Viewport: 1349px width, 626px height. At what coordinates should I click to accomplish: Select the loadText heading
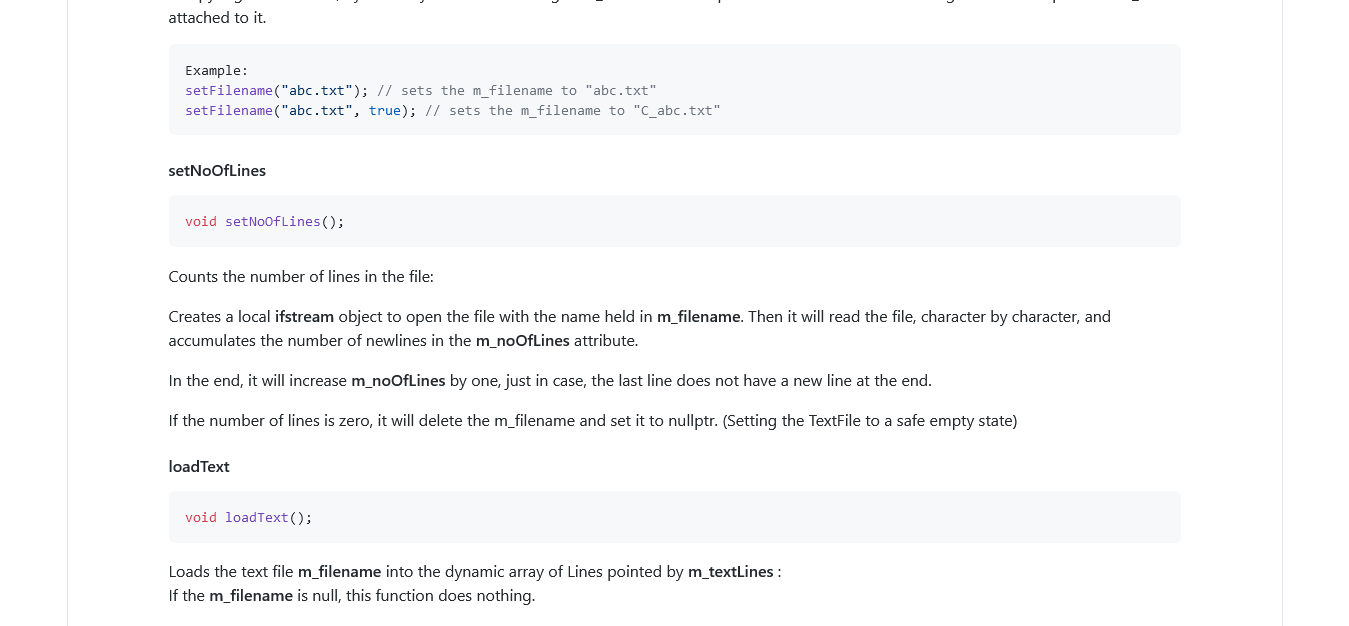pos(198,466)
